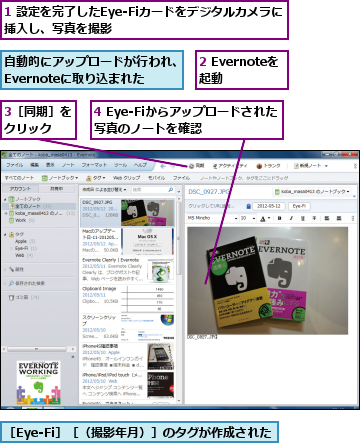The width and height of the screenshot is (360, 443).
Task: Collapse the タグ tree section
Action: 5,234
